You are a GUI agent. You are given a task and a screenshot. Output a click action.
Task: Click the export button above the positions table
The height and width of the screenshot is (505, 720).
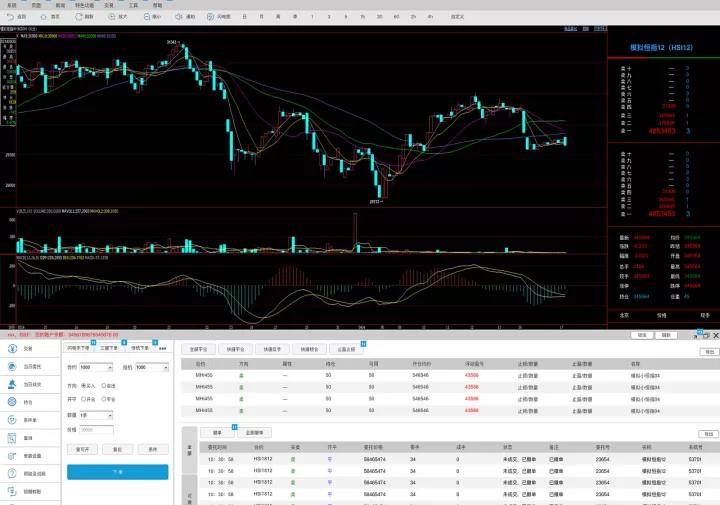coord(709,352)
